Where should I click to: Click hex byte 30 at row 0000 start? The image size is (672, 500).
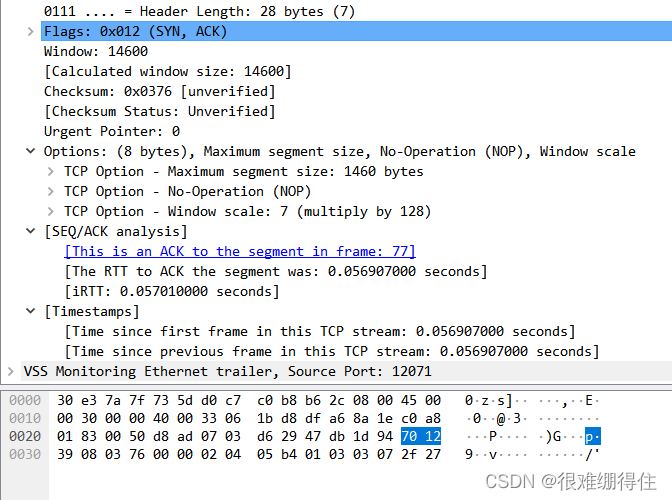65,400
